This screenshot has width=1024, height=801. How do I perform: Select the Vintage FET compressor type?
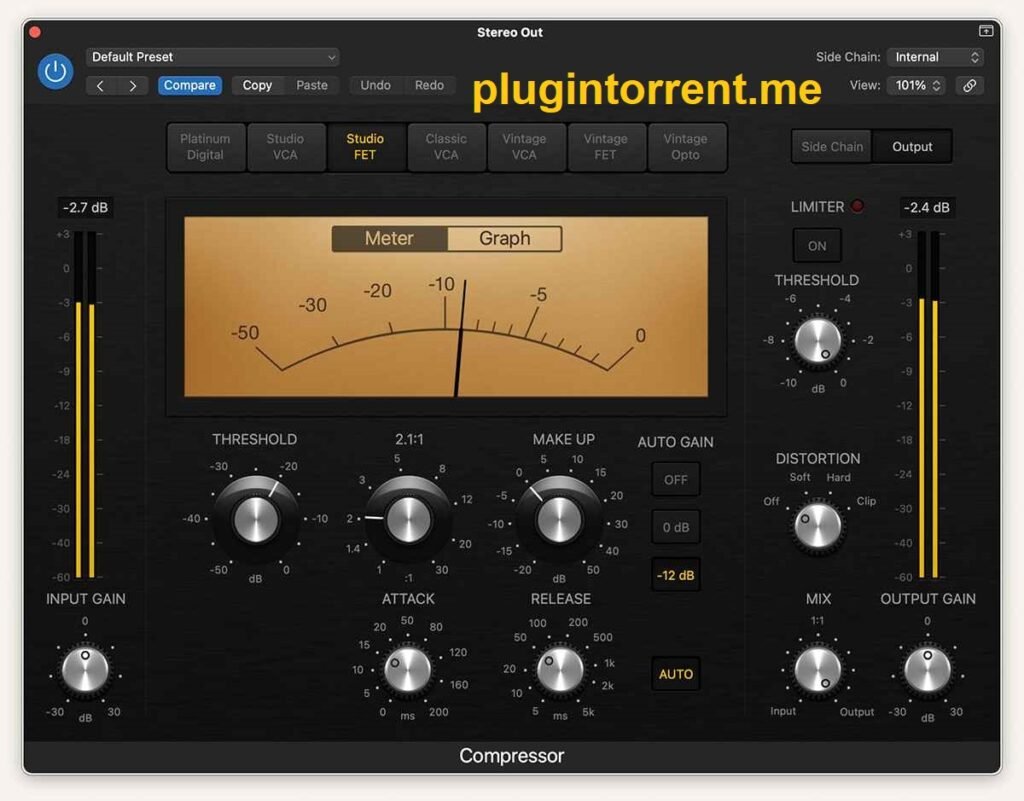[605, 147]
